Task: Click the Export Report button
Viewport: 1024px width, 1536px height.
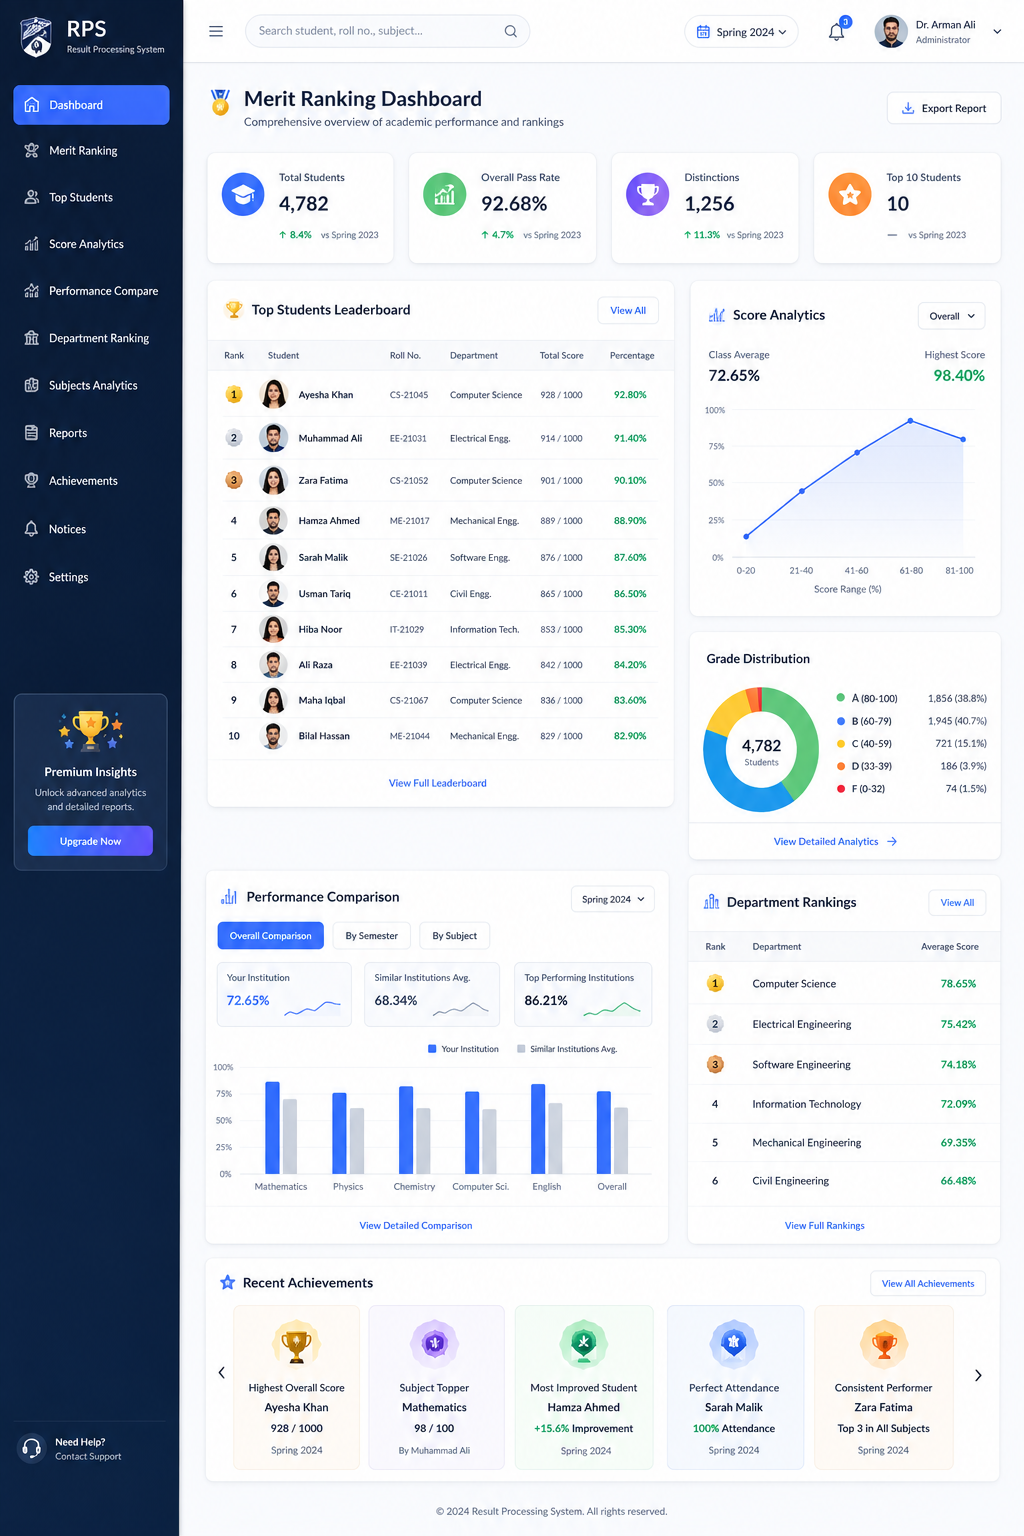Action: tap(944, 108)
